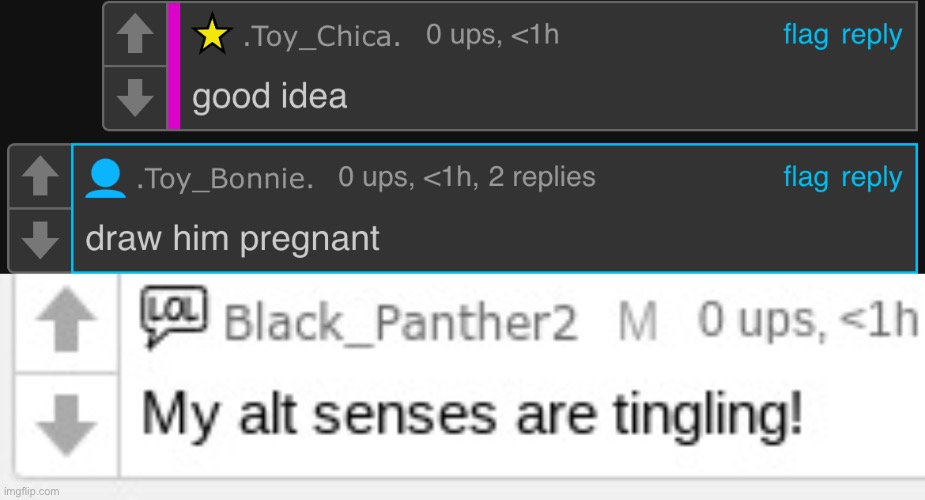Open the Black_Panther2 user profile
This screenshot has width=925, height=500.
[400, 322]
